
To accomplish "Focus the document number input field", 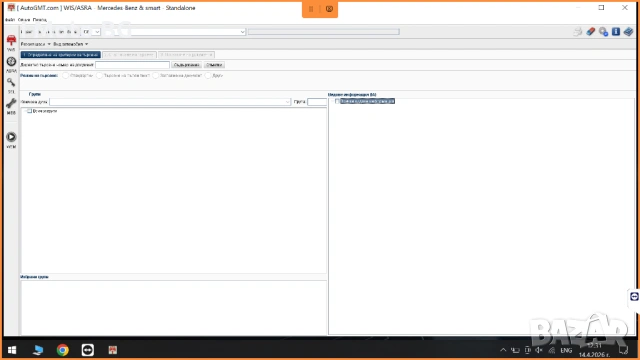I will pyautogui.click(x=132, y=65).
